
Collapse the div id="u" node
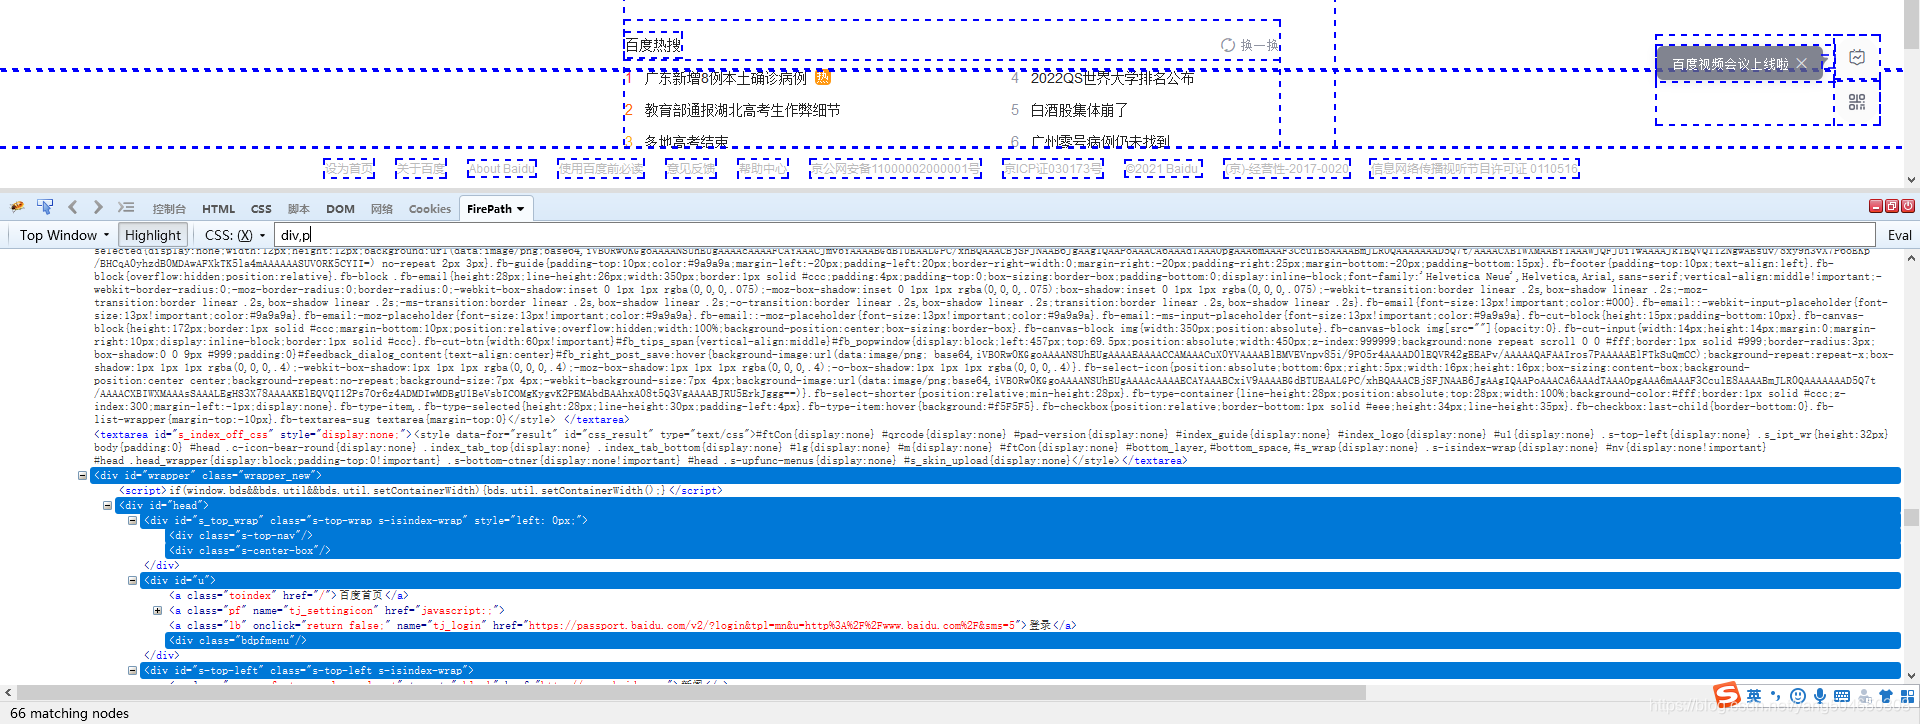[133, 580]
